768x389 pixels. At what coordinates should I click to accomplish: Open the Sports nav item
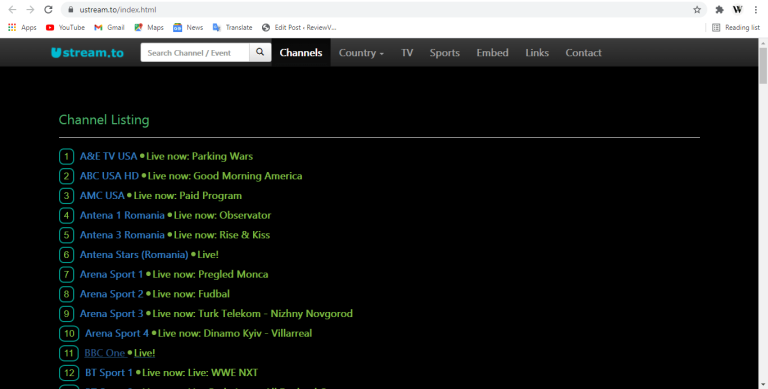(445, 52)
